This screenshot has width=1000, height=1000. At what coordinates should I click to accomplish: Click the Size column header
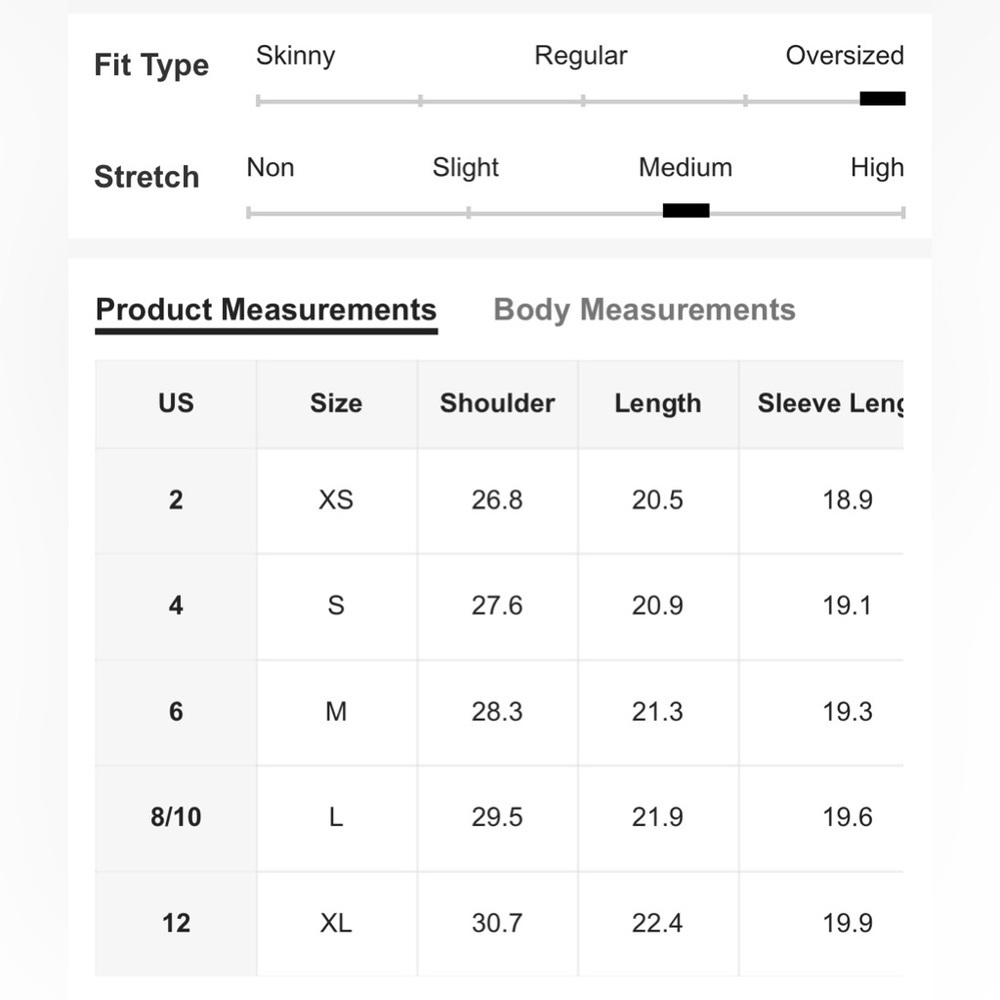point(336,404)
